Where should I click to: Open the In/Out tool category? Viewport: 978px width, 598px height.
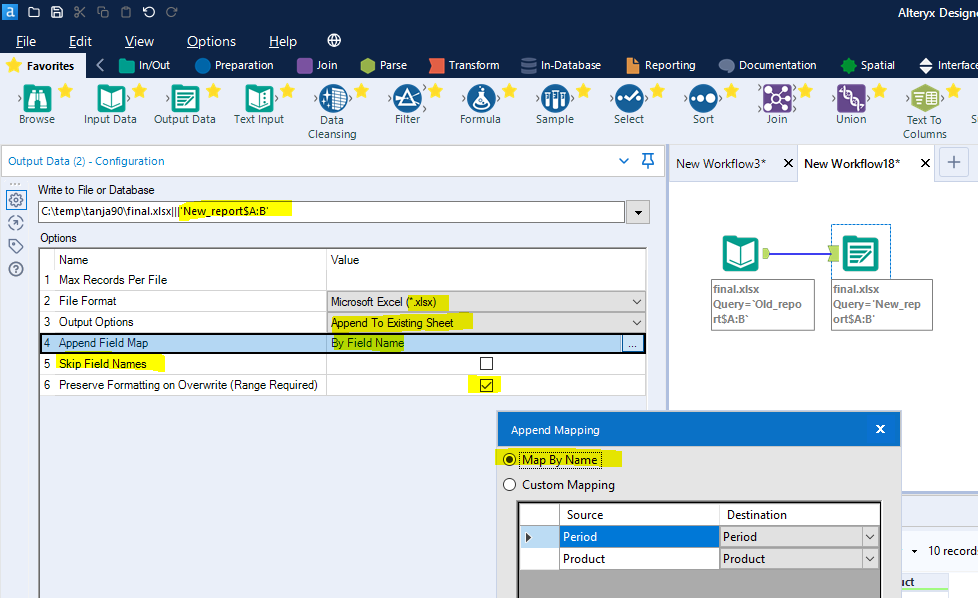coord(145,65)
